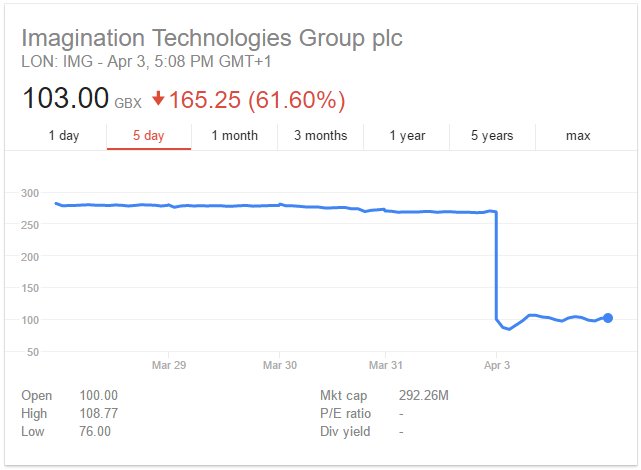Show the max time range
This screenshot has width=641, height=470.
point(578,136)
